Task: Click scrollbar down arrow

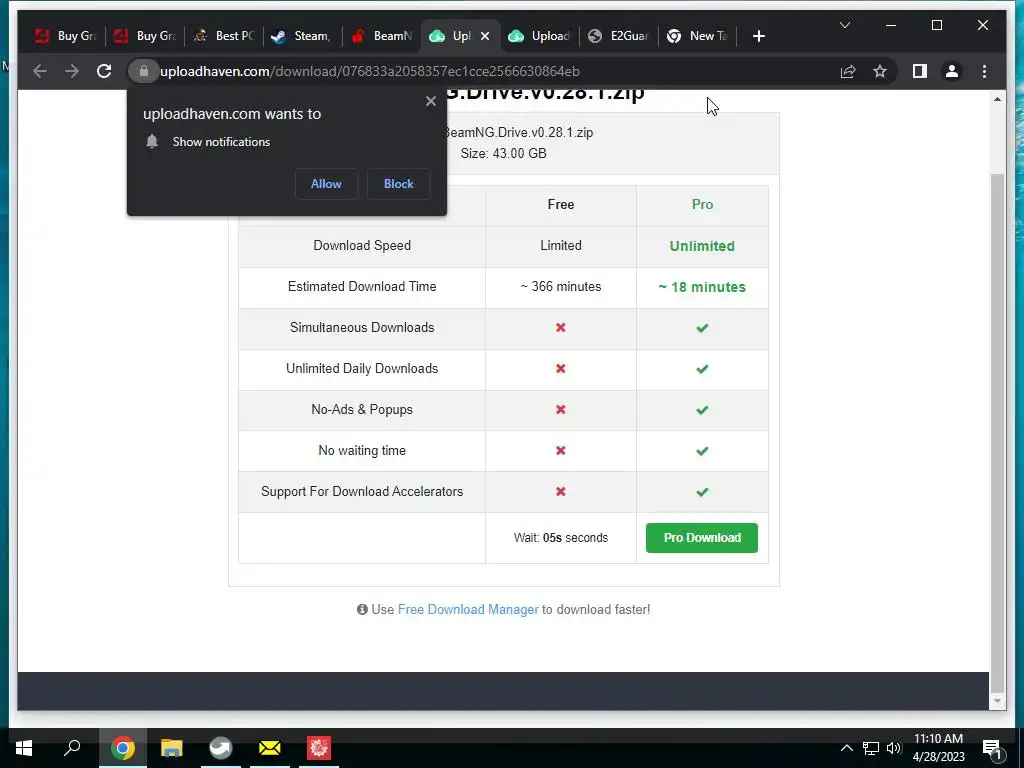Action: tap(997, 701)
